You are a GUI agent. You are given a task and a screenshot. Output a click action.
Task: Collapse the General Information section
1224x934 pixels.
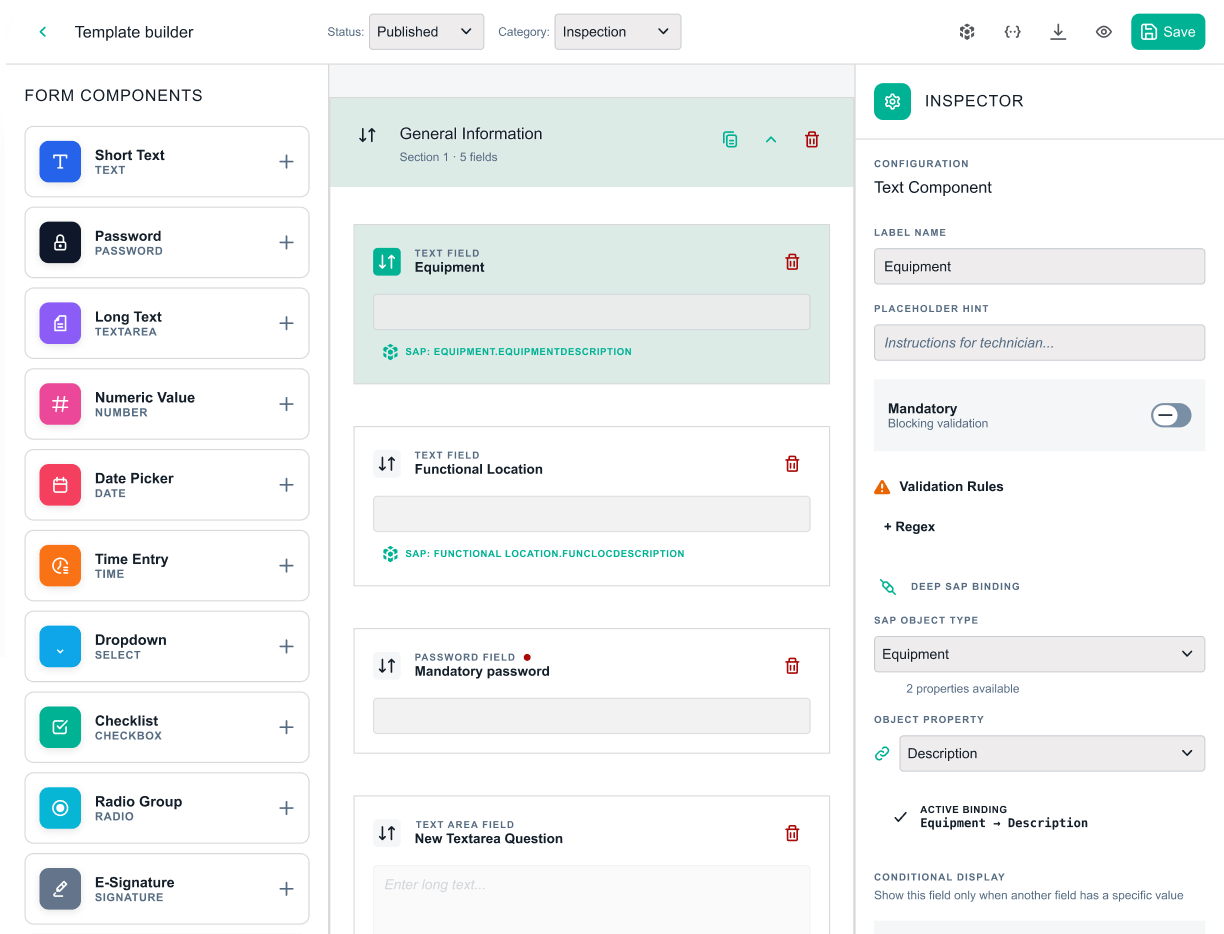pyautogui.click(x=771, y=140)
